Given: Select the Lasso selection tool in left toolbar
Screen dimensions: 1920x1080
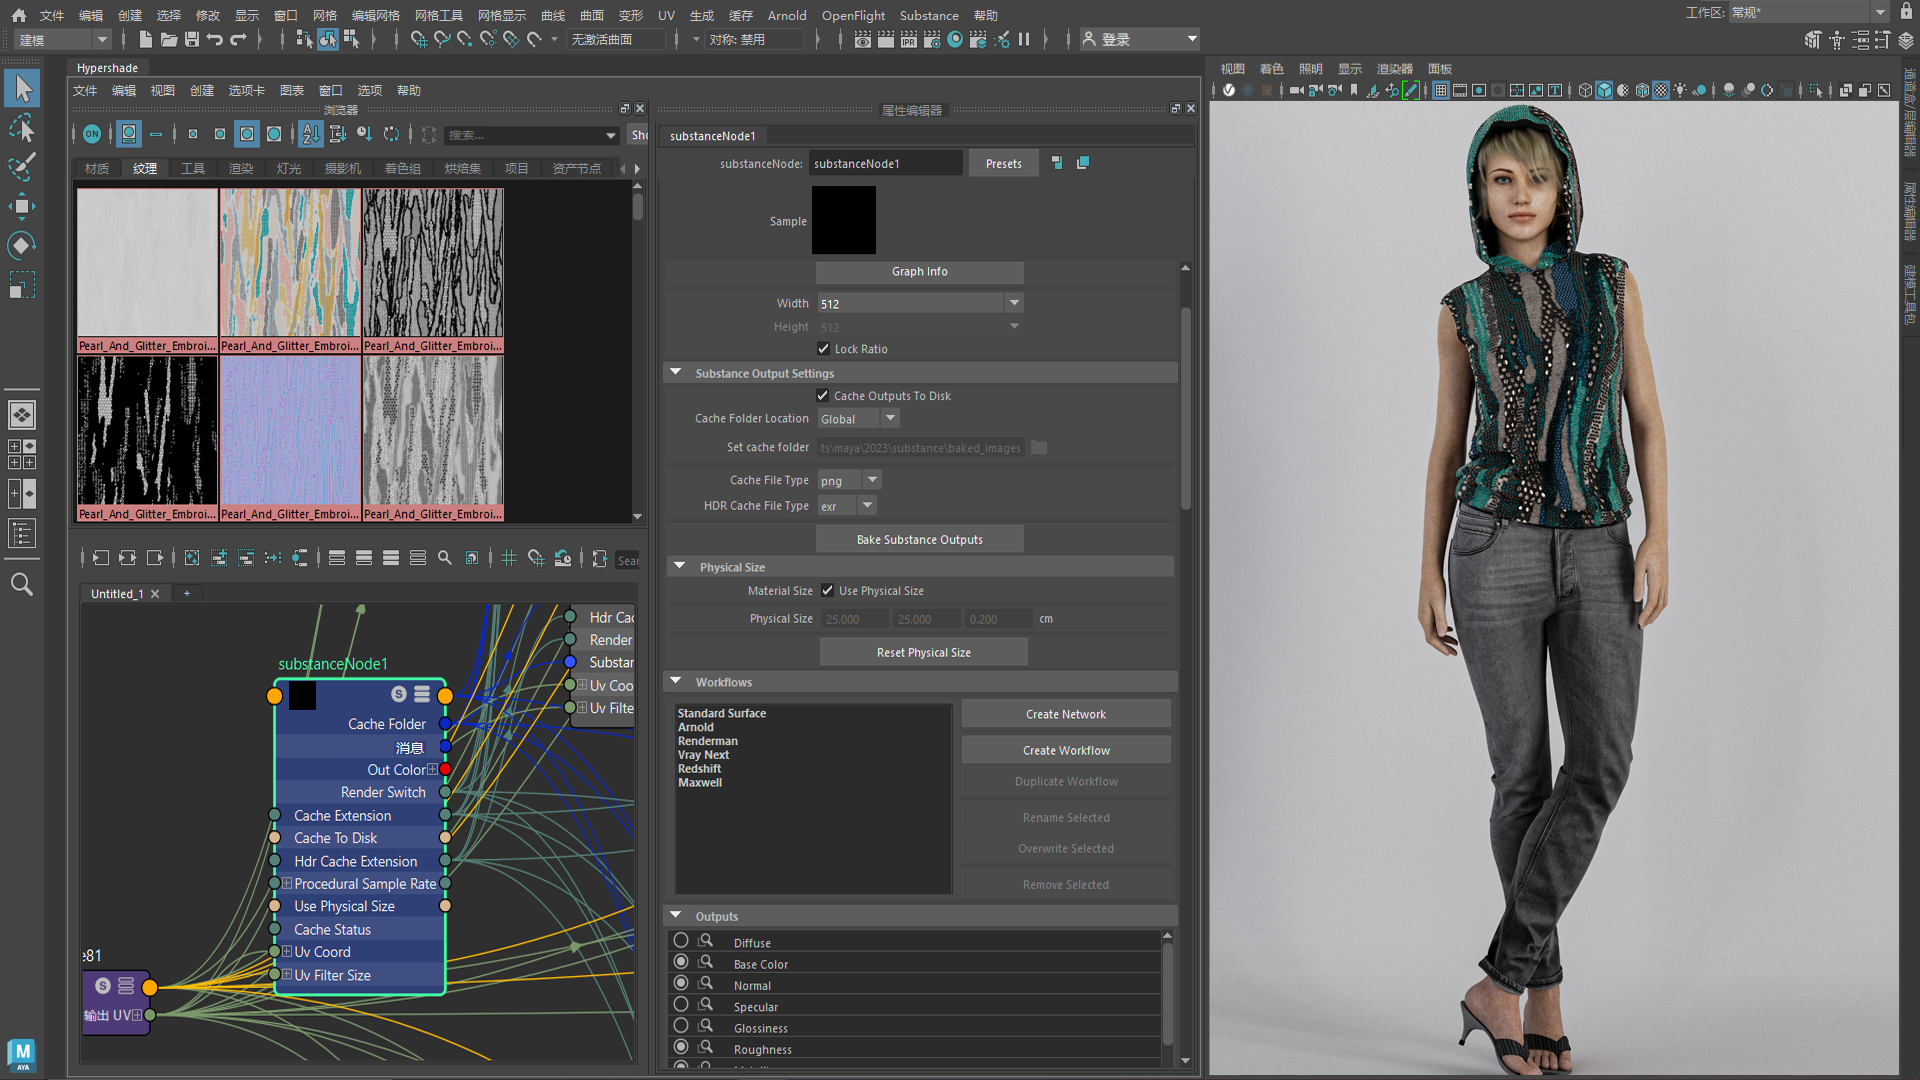Looking at the screenshot, I should [22, 128].
